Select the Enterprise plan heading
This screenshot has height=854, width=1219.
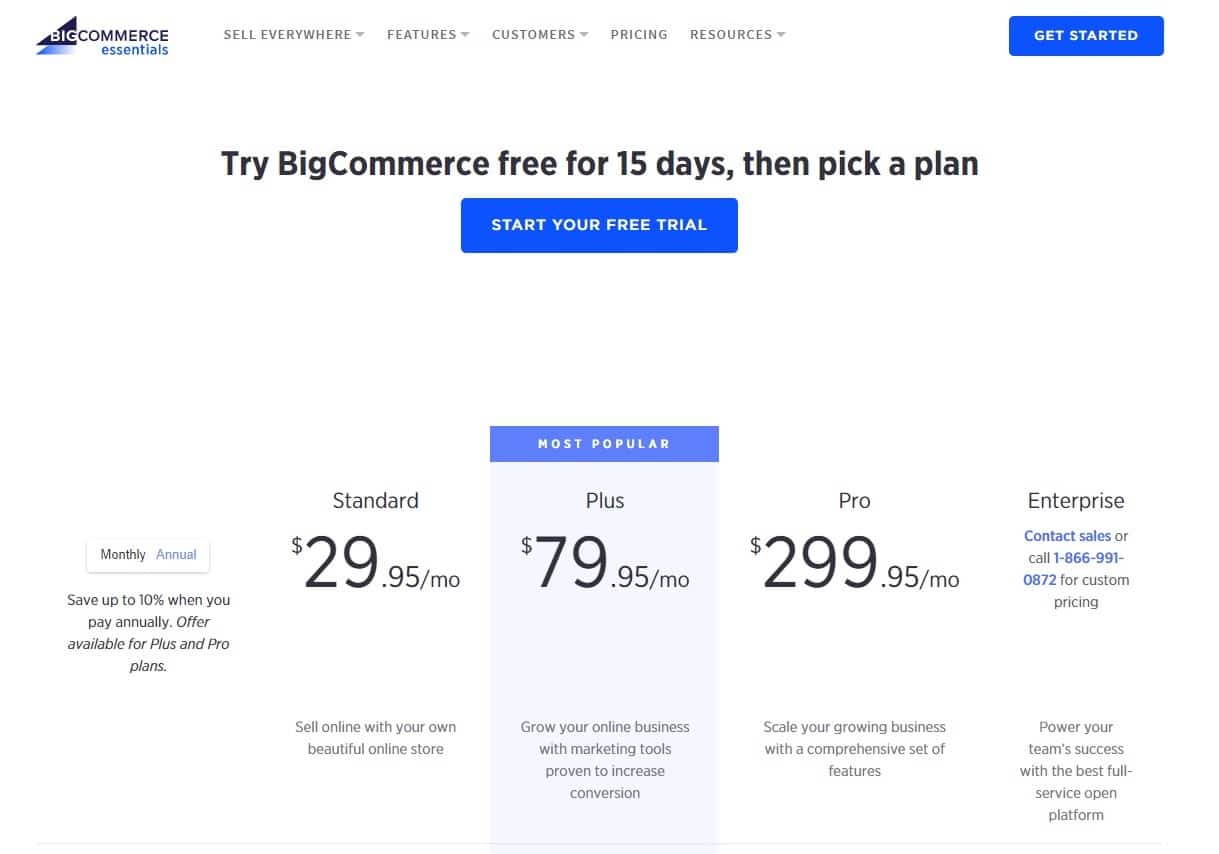point(1076,500)
